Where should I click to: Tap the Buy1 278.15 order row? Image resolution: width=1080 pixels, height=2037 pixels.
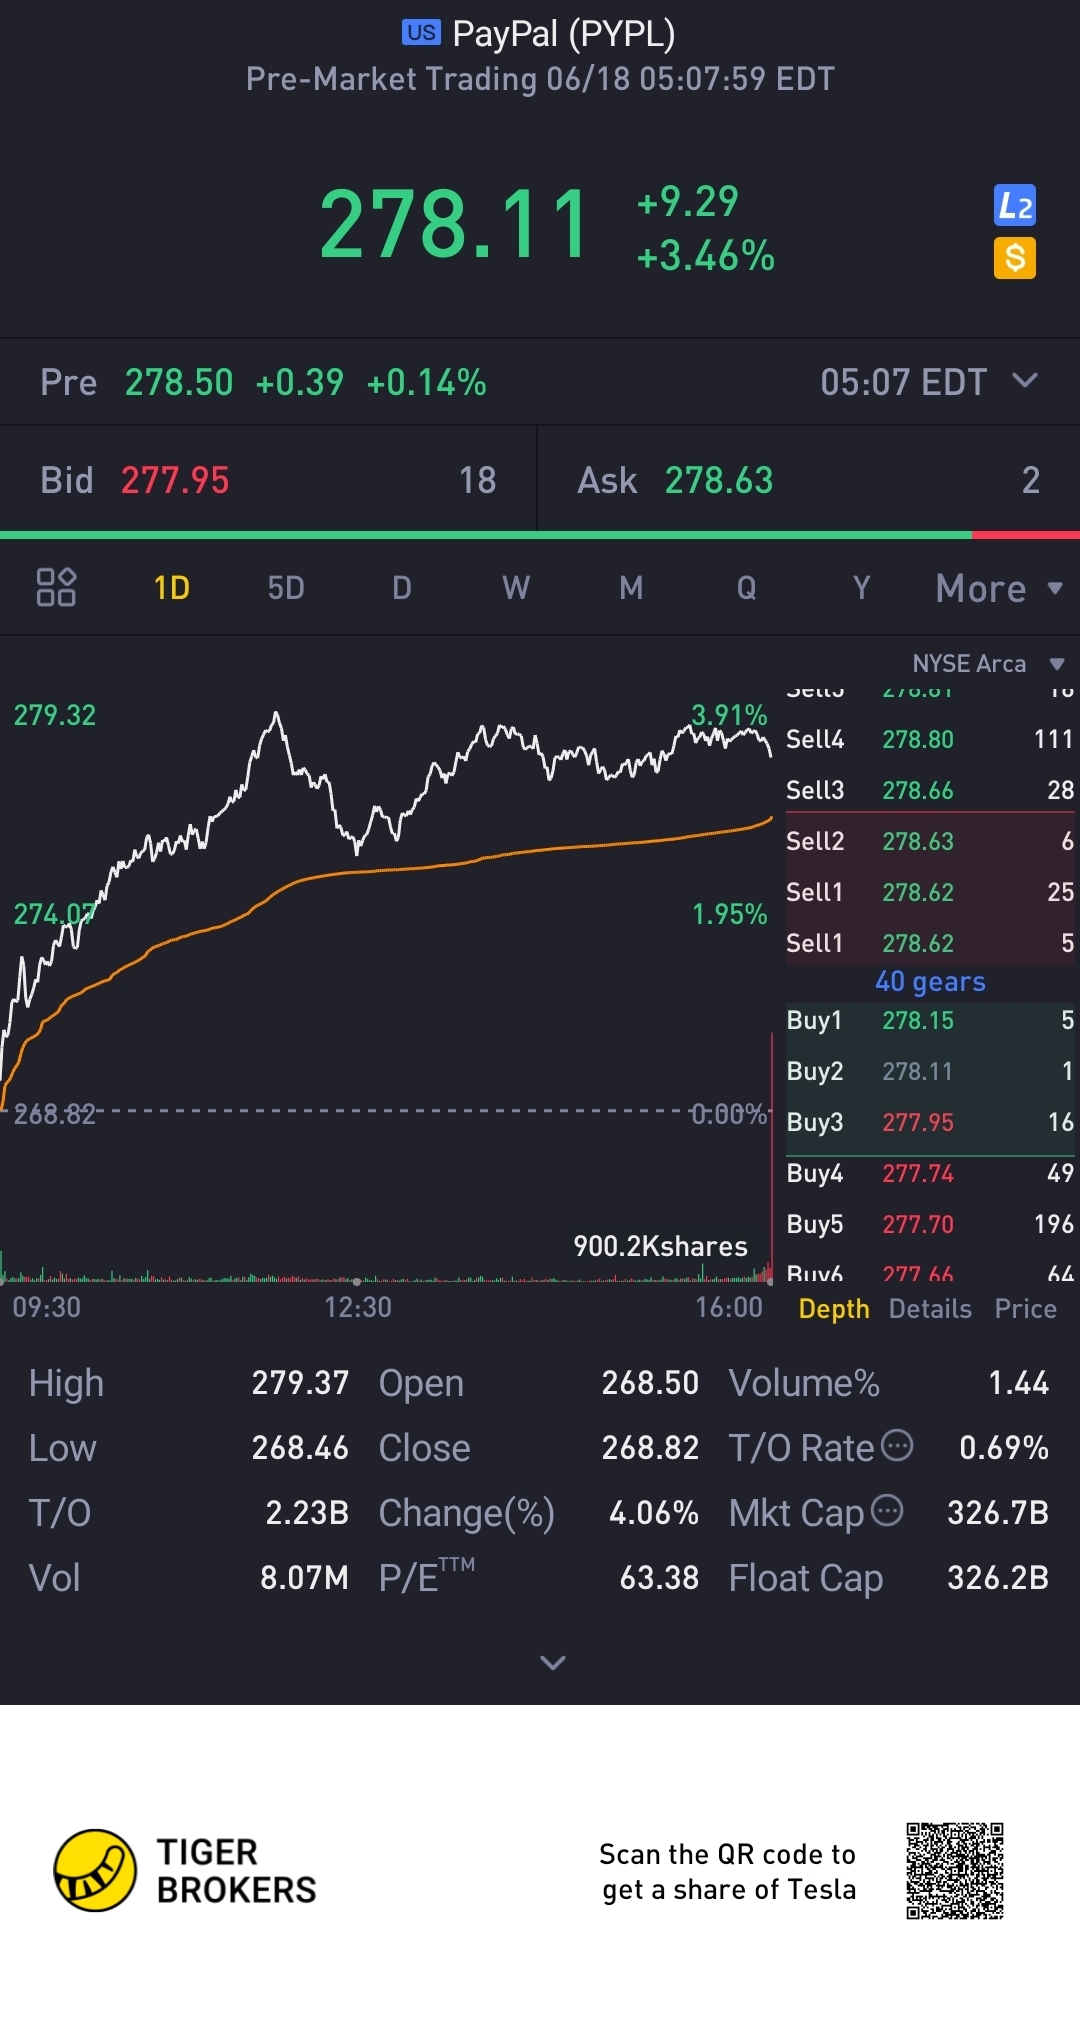(x=930, y=1020)
